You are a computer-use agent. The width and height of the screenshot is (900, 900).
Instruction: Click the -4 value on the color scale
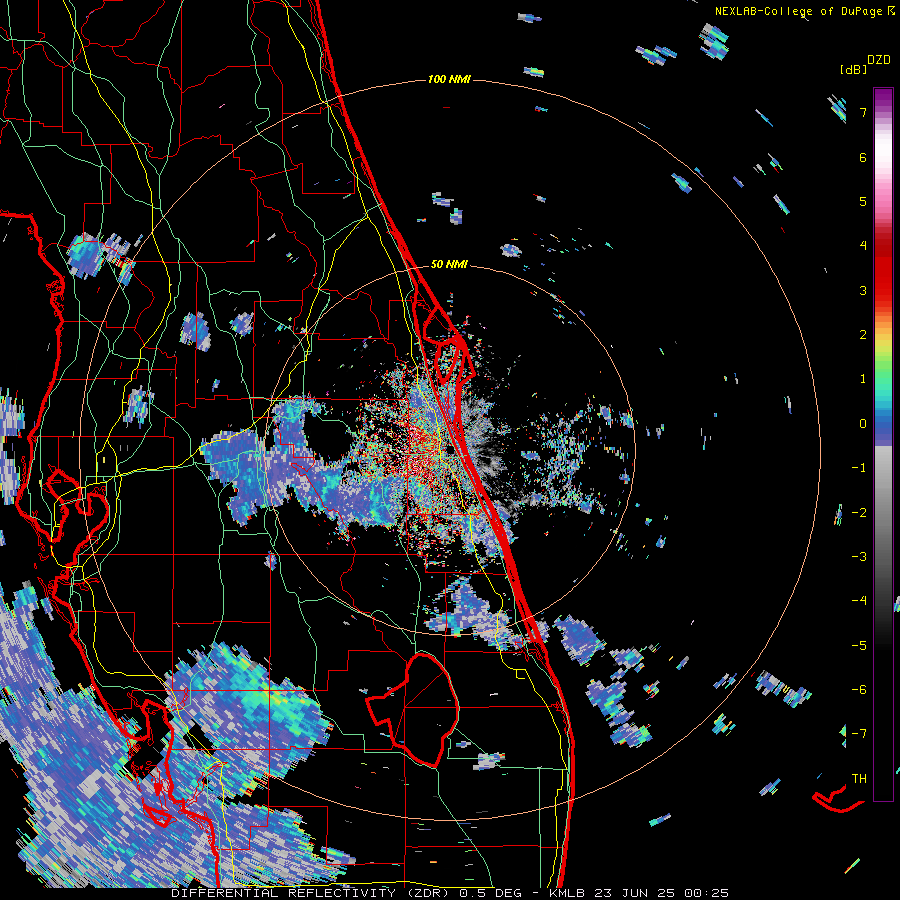click(859, 601)
